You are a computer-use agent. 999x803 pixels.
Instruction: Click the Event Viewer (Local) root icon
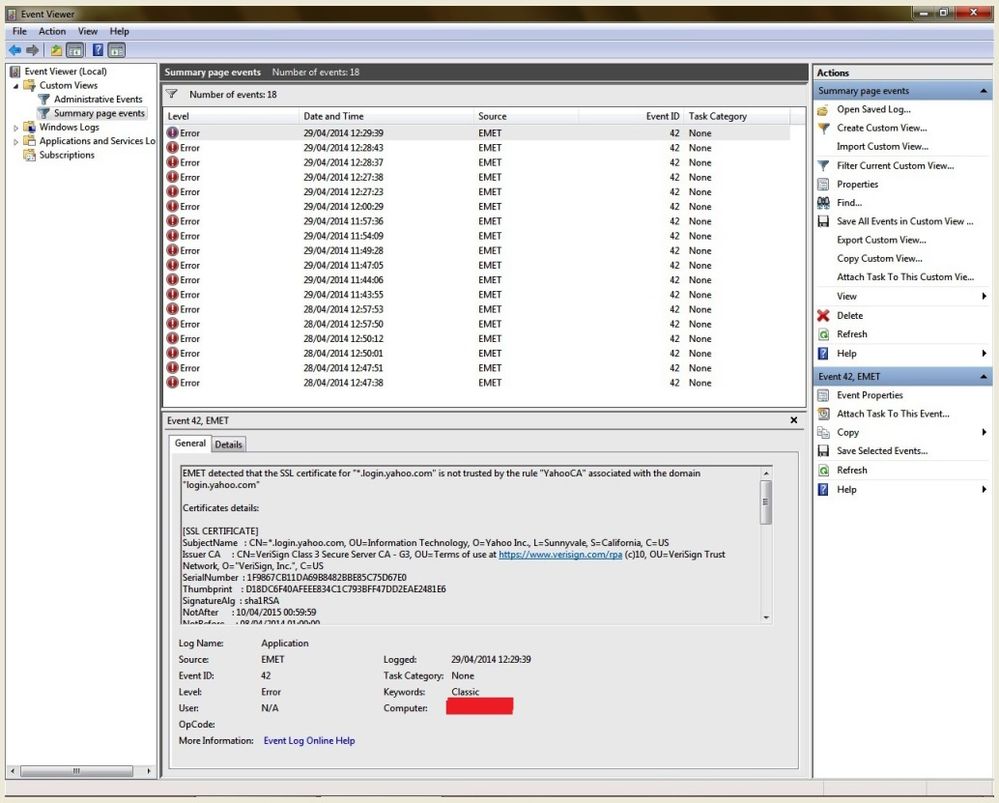(x=15, y=71)
